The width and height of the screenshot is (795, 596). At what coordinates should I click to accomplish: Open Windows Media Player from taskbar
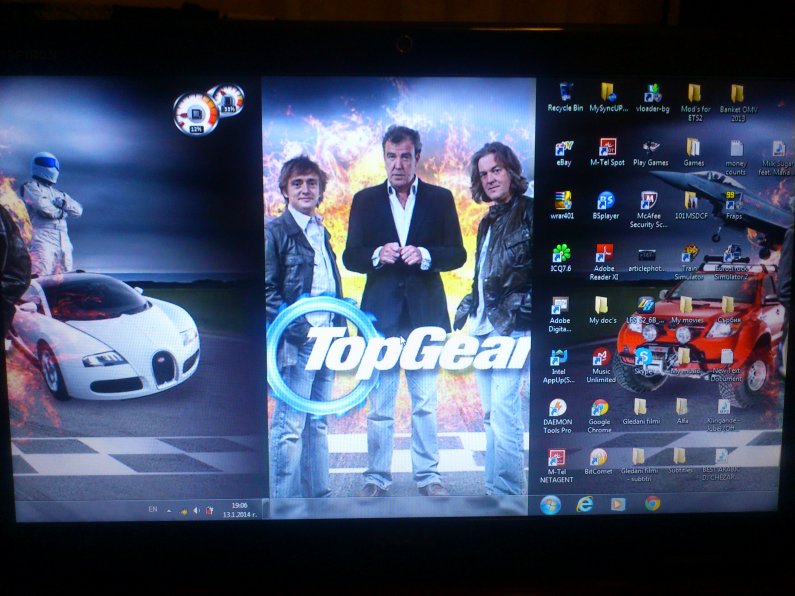[x=618, y=504]
